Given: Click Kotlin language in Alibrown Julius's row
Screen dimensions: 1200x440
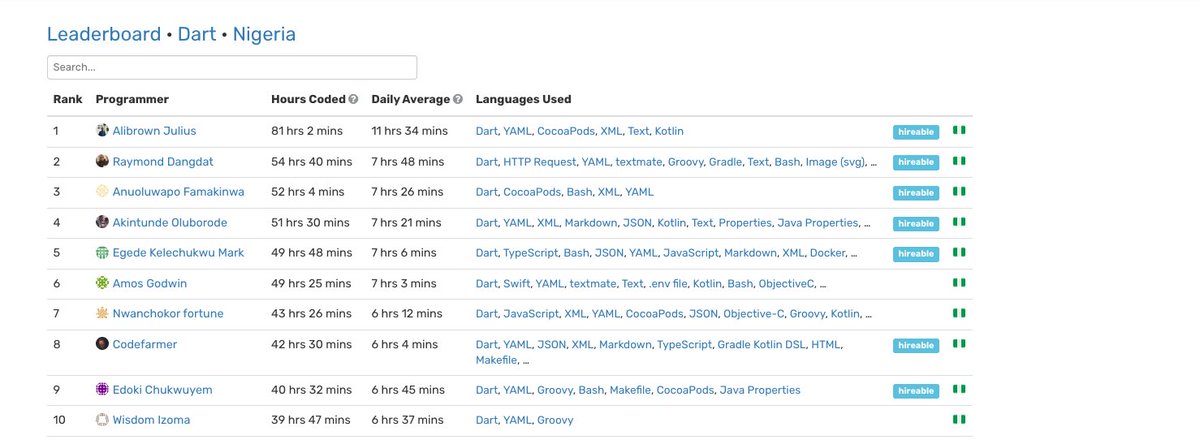Looking at the screenshot, I should tap(669, 131).
